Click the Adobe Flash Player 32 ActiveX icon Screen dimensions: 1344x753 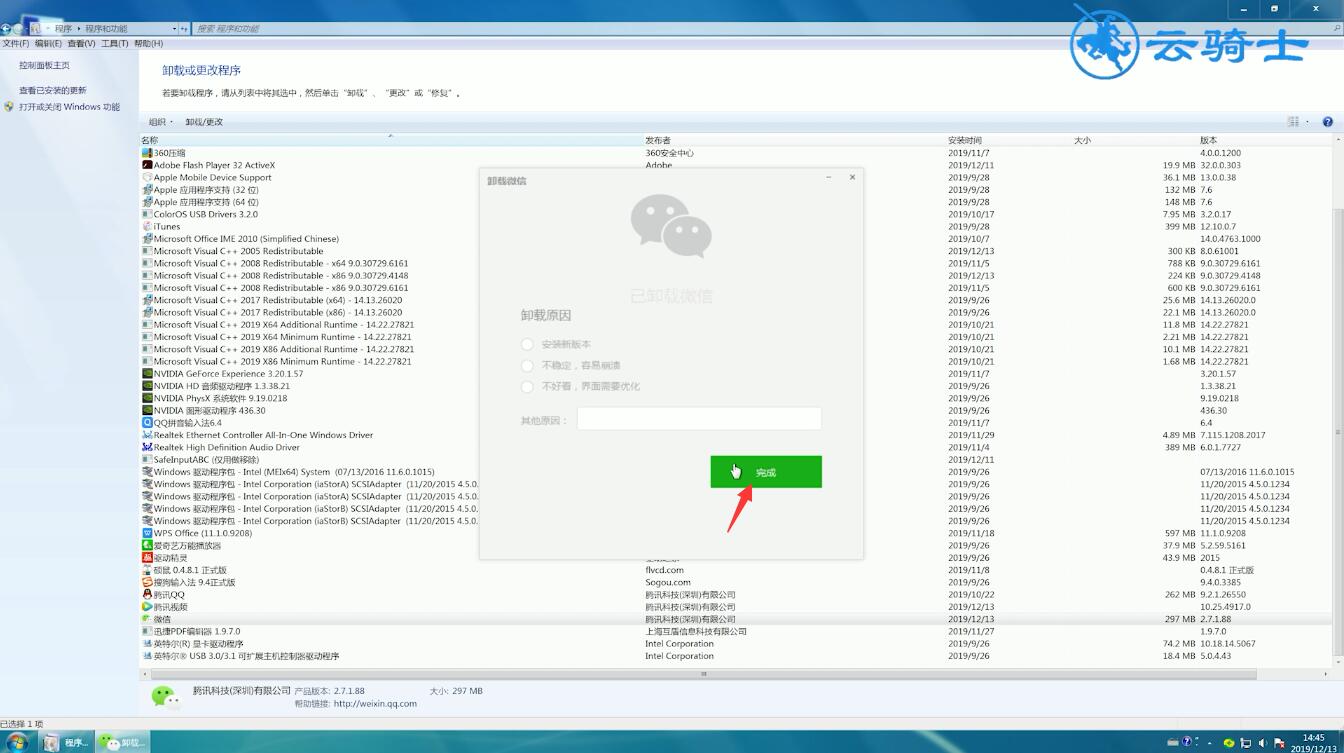[x=147, y=165]
